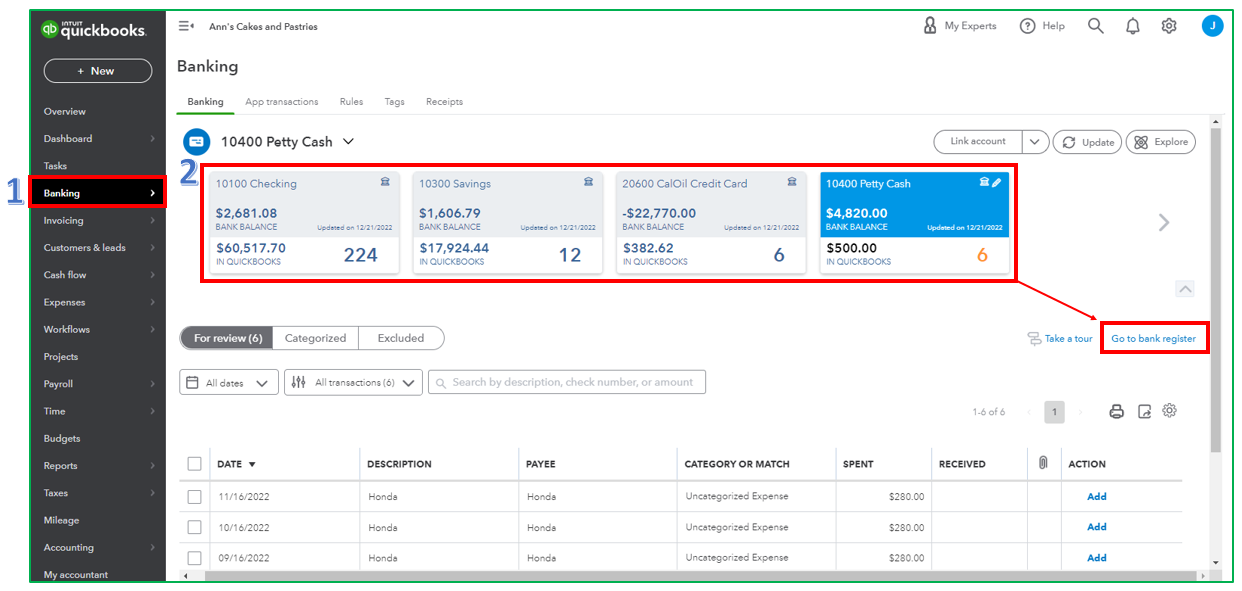Tick the checkbox for 11/16/2022 Honda row
Viewport: 1242px width, 591px height.
point(194,497)
